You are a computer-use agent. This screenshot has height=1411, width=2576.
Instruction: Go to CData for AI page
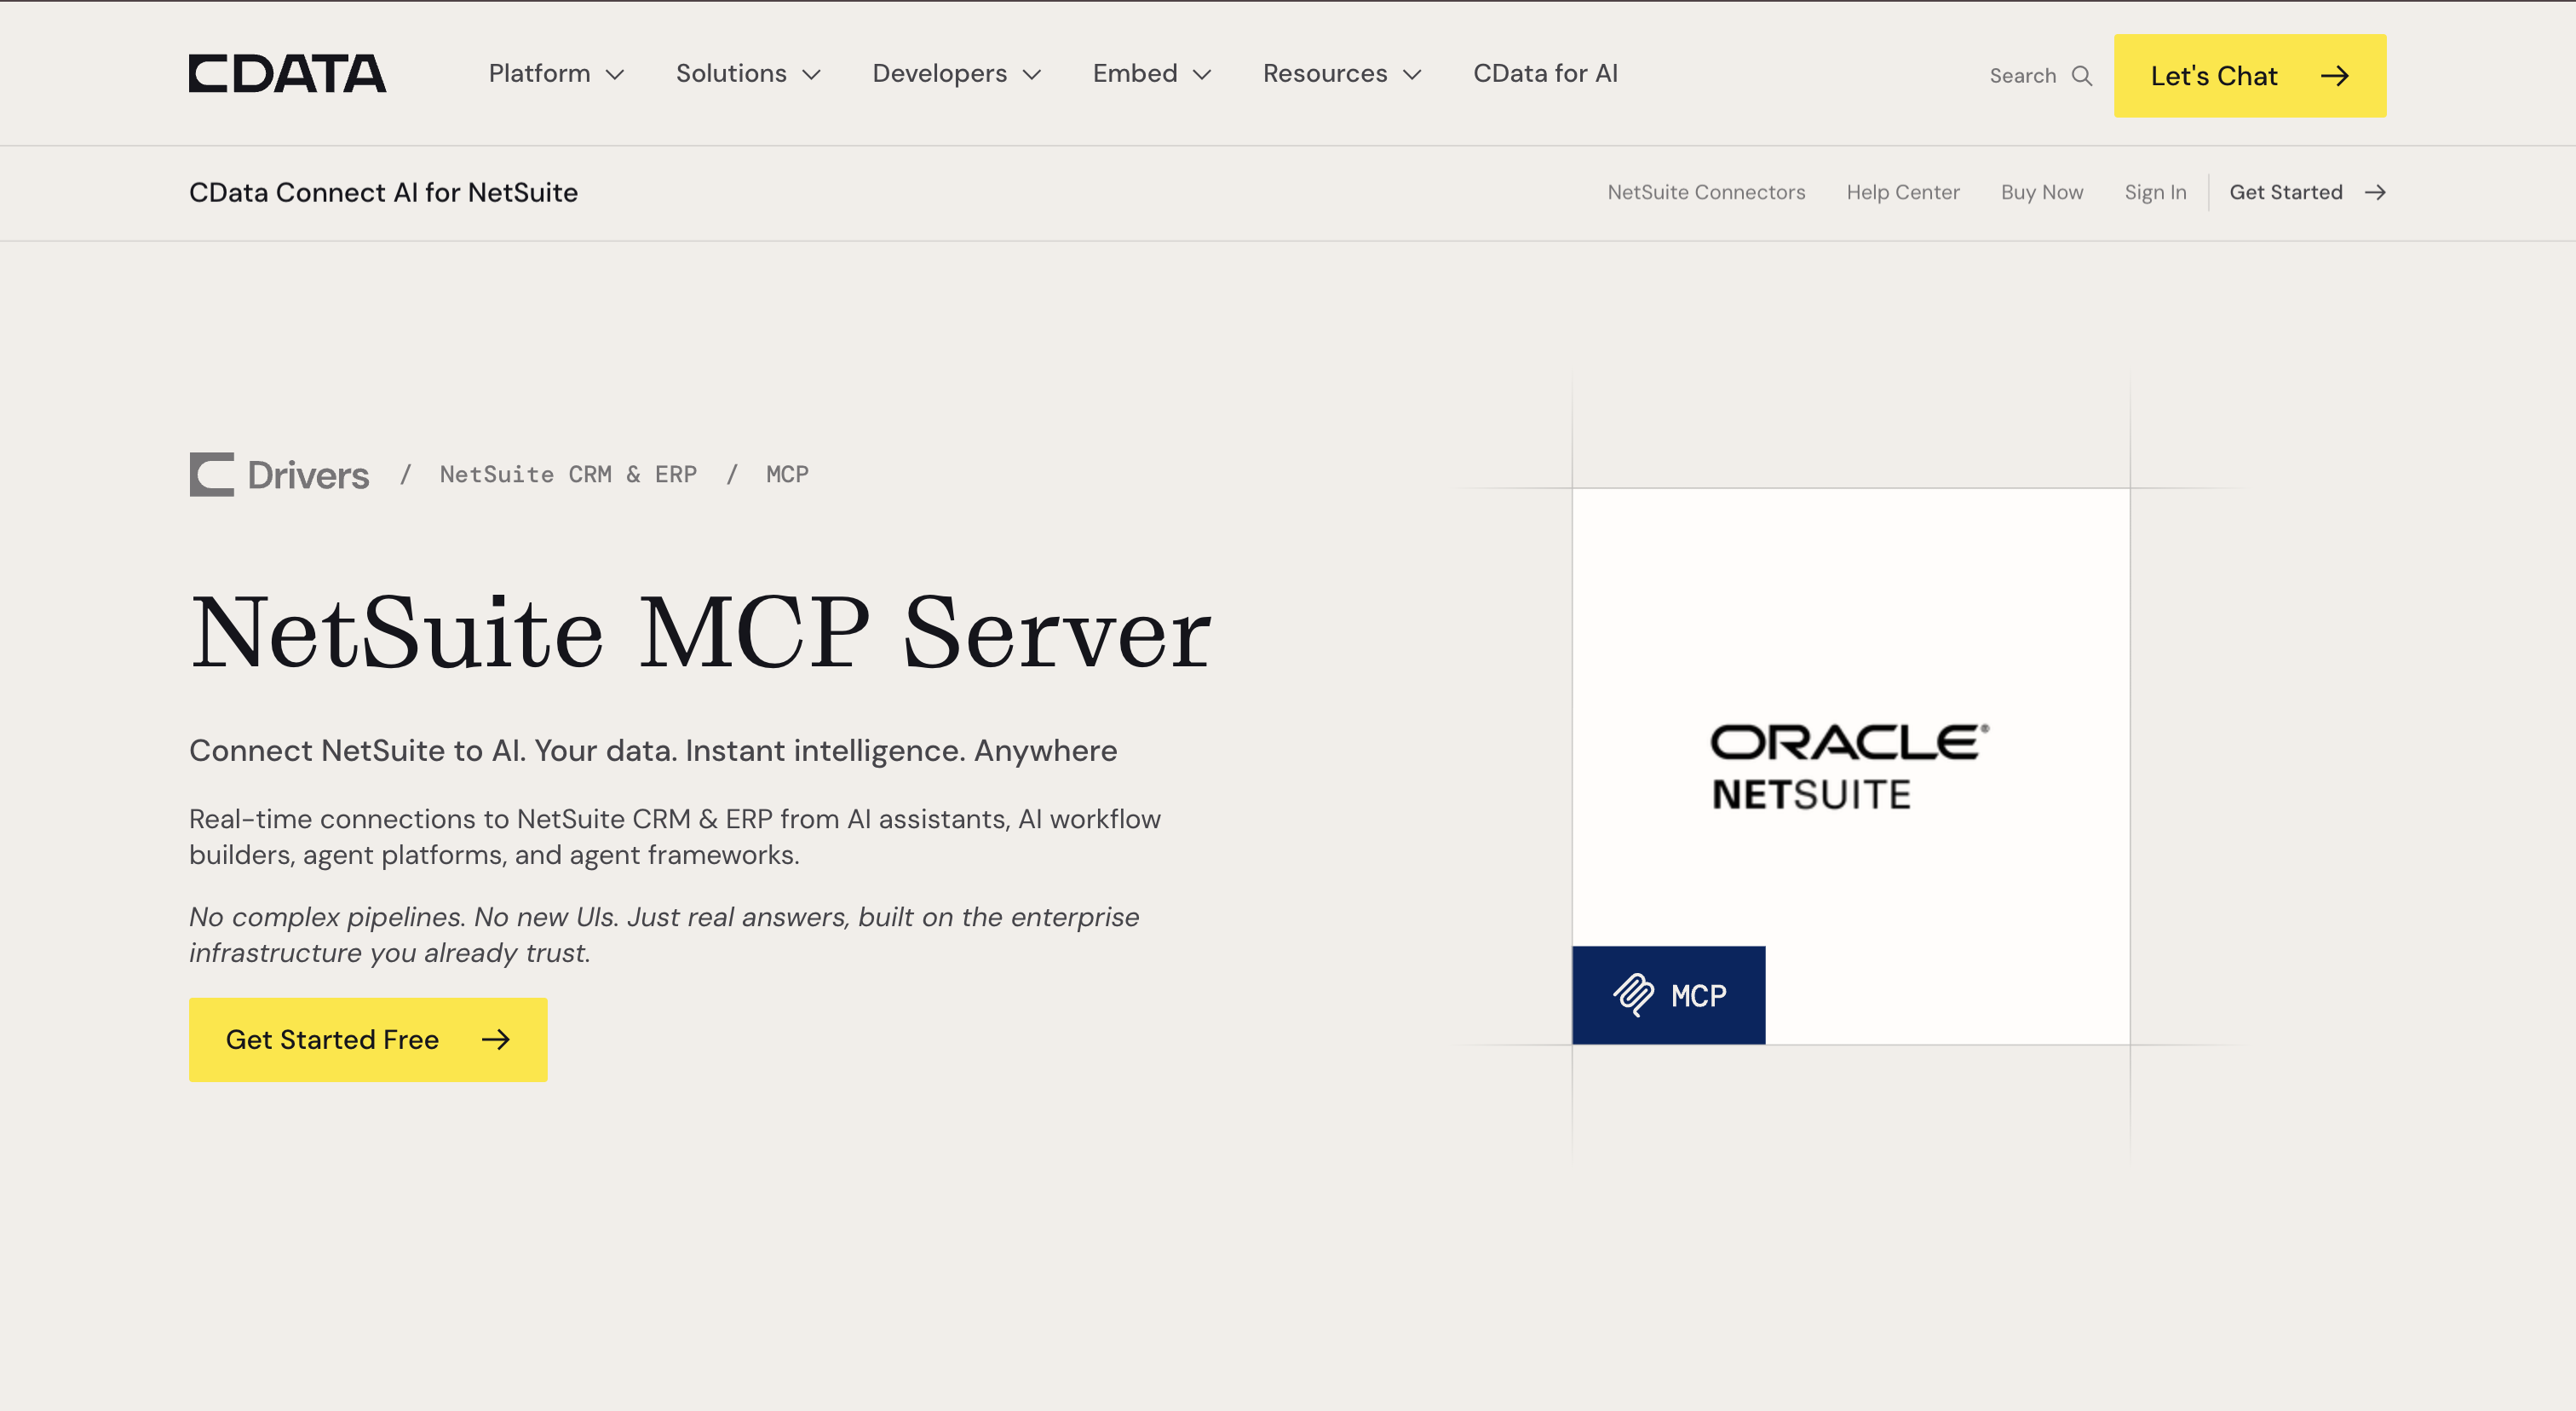coord(1545,74)
